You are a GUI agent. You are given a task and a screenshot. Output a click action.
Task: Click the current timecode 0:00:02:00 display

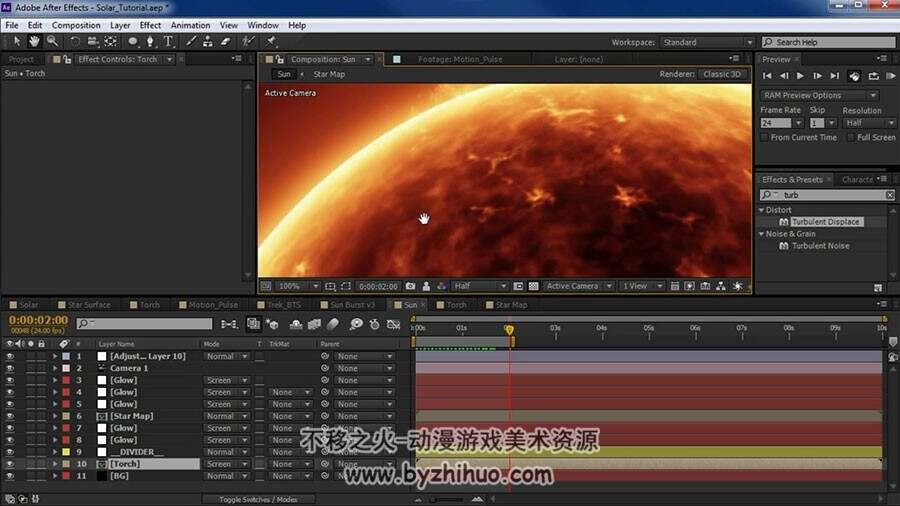[x=38, y=320]
